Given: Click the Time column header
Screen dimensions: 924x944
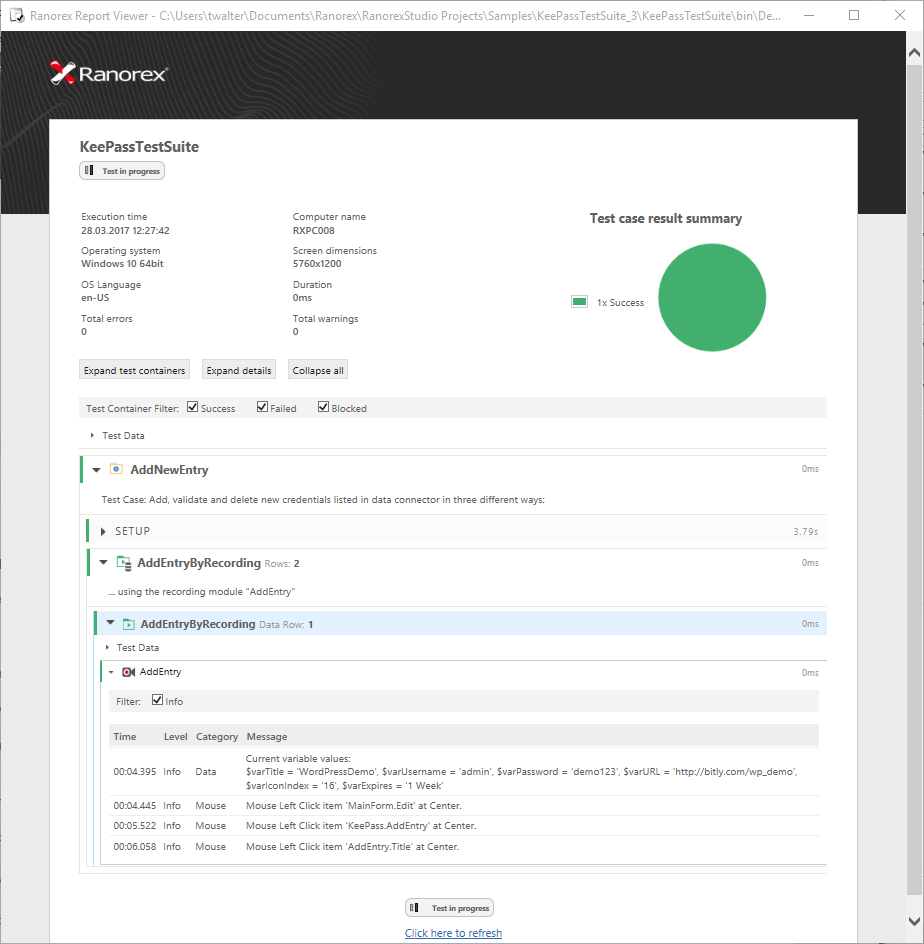Looking at the screenshot, I should pyautogui.click(x=125, y=736).
